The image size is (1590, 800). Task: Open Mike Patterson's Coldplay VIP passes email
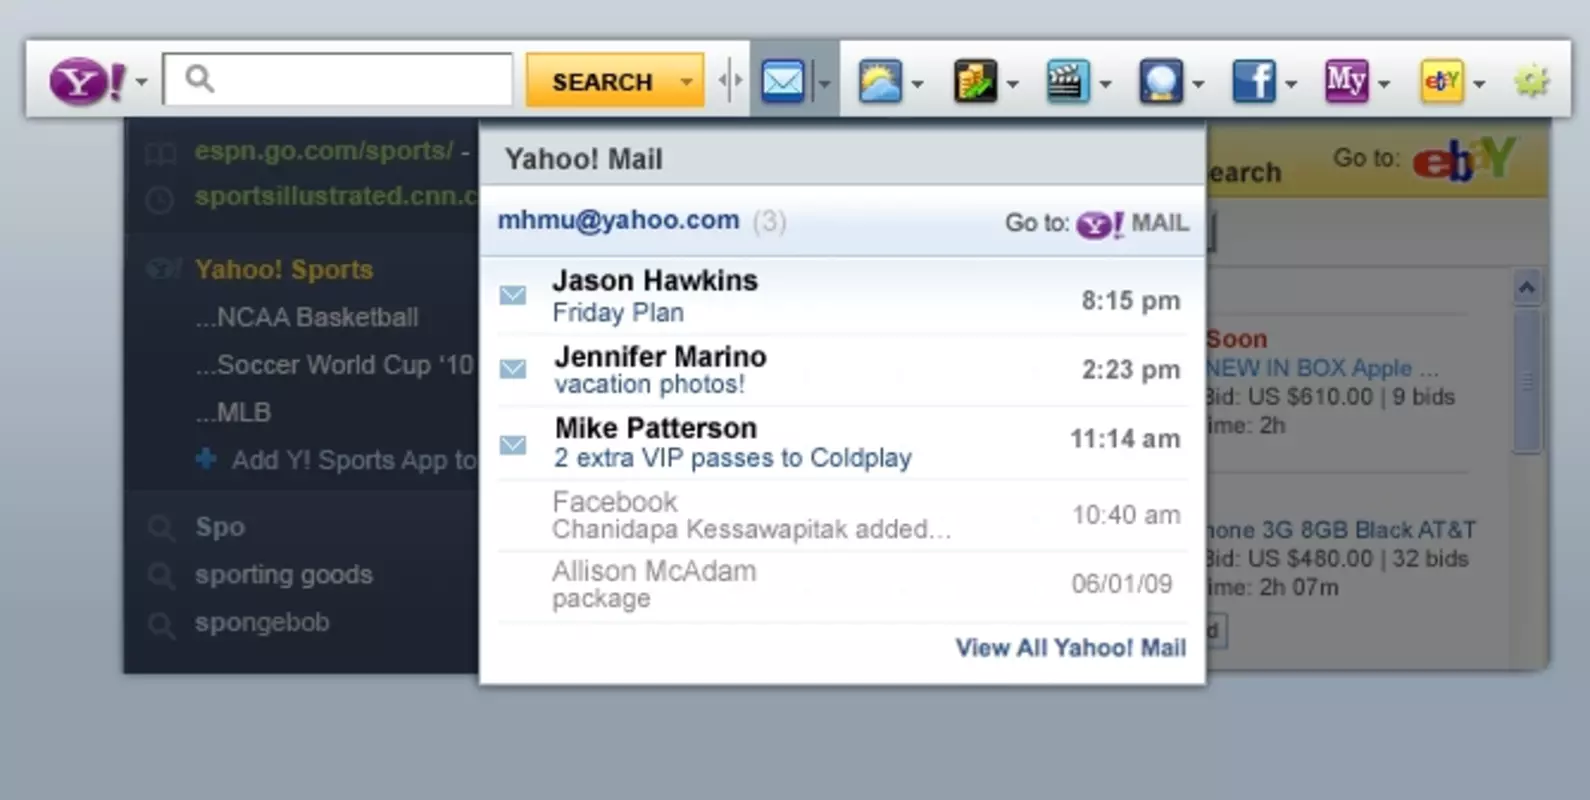pyautogui.click(x=841, y=442)
